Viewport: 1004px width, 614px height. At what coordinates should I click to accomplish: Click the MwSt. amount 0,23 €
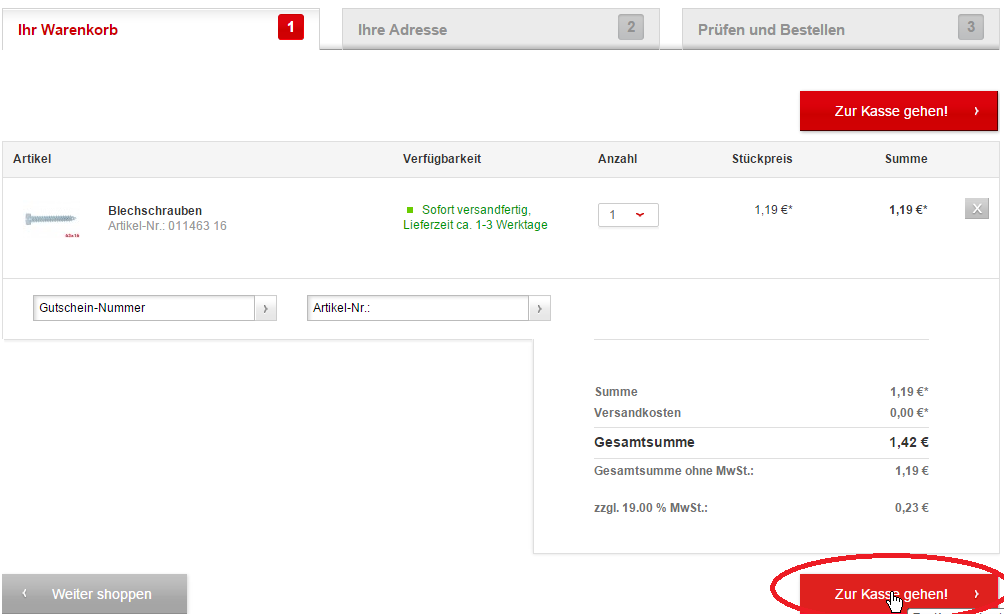911,508
